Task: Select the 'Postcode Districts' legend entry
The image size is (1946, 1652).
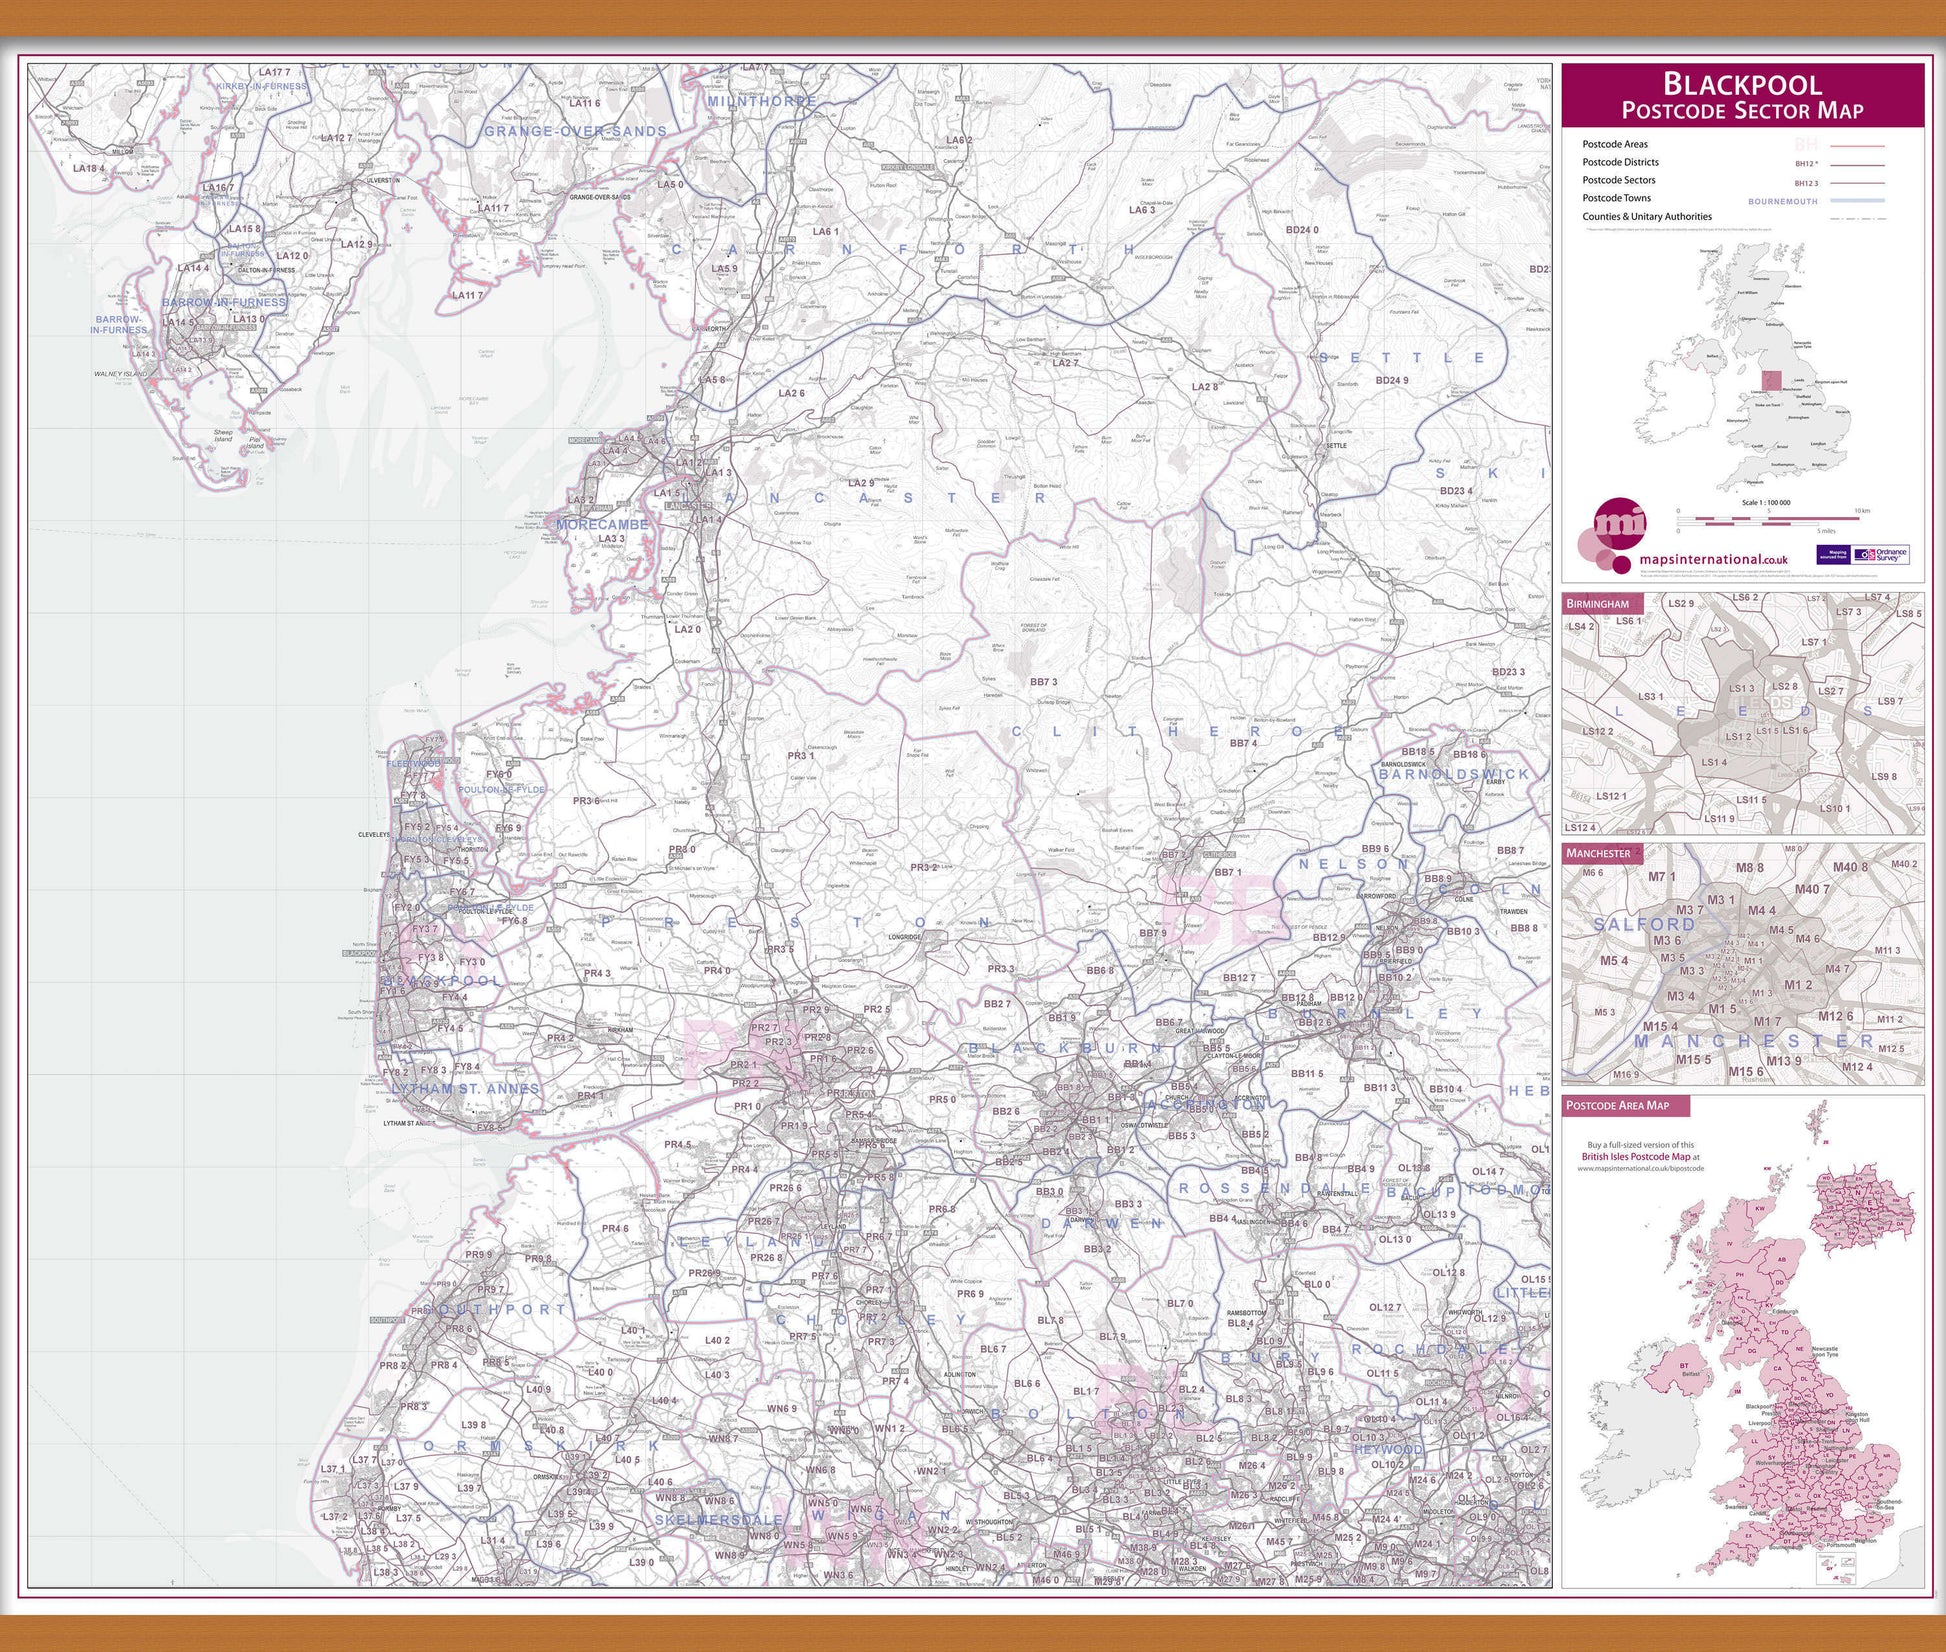Action: click(1620, 162)
